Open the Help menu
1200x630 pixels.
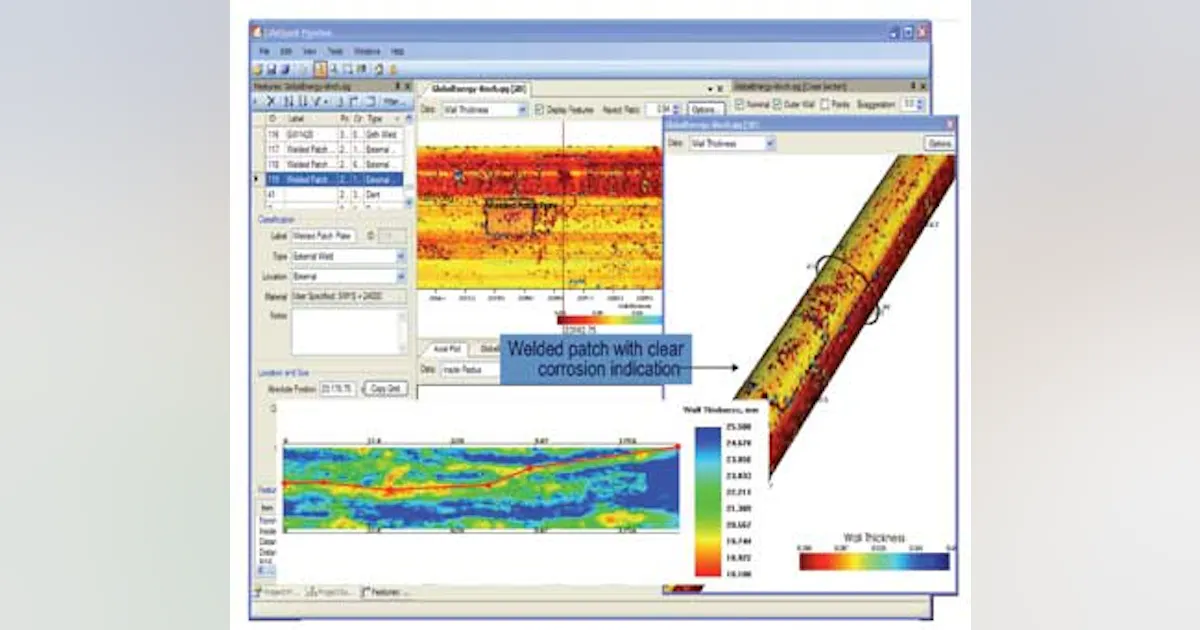[397, 51]
